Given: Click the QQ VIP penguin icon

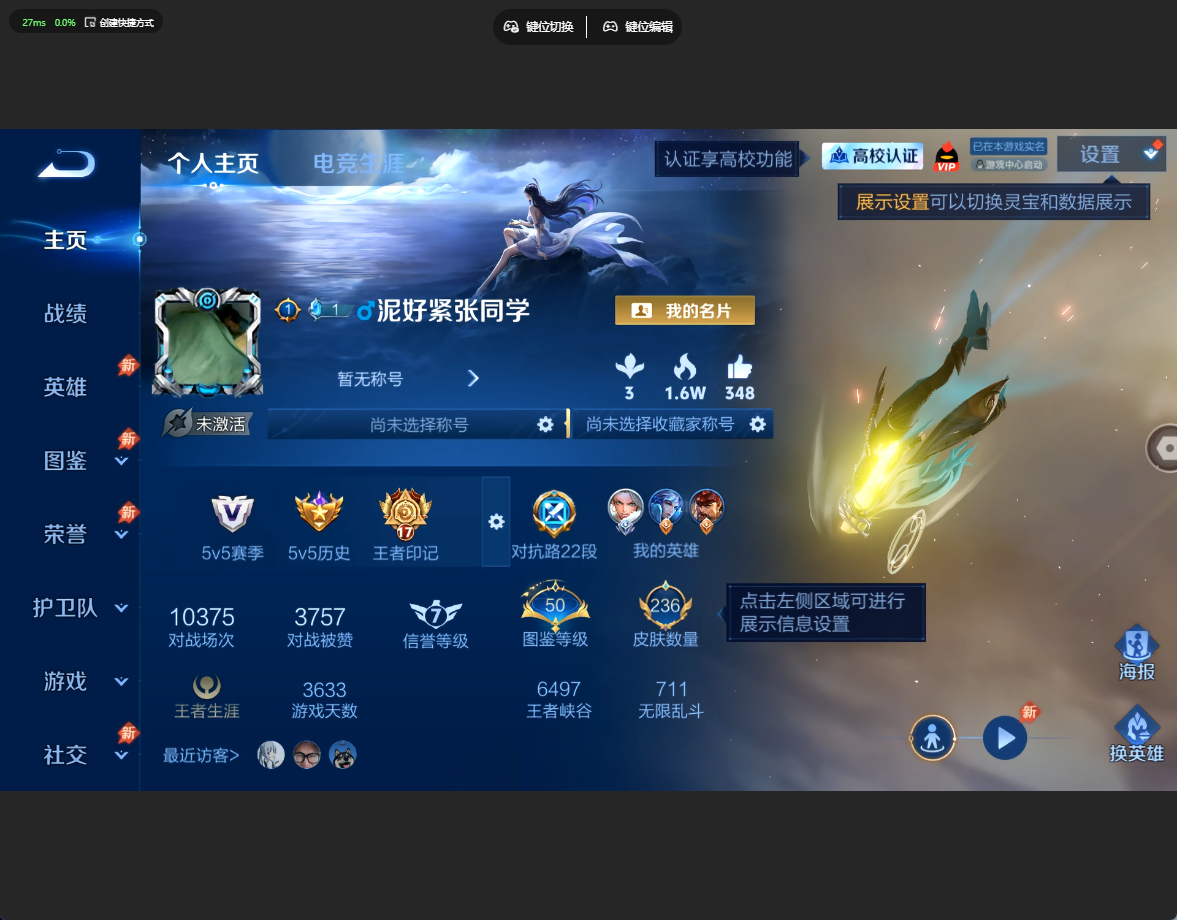Looking at the screenshot, I should (x=947, y=157).
